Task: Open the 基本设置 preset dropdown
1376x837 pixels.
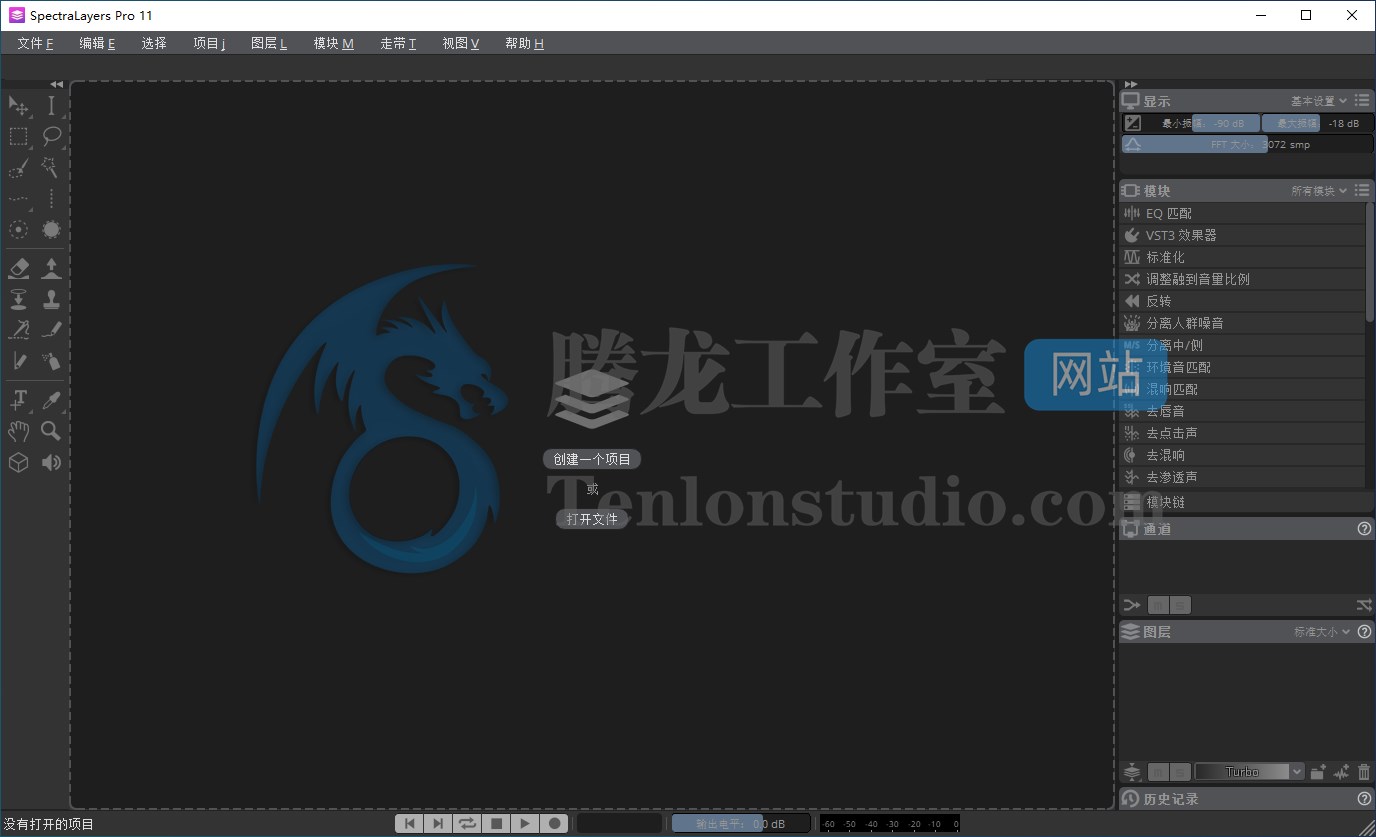Action: pyautogui.click(x=1319, y=101)
